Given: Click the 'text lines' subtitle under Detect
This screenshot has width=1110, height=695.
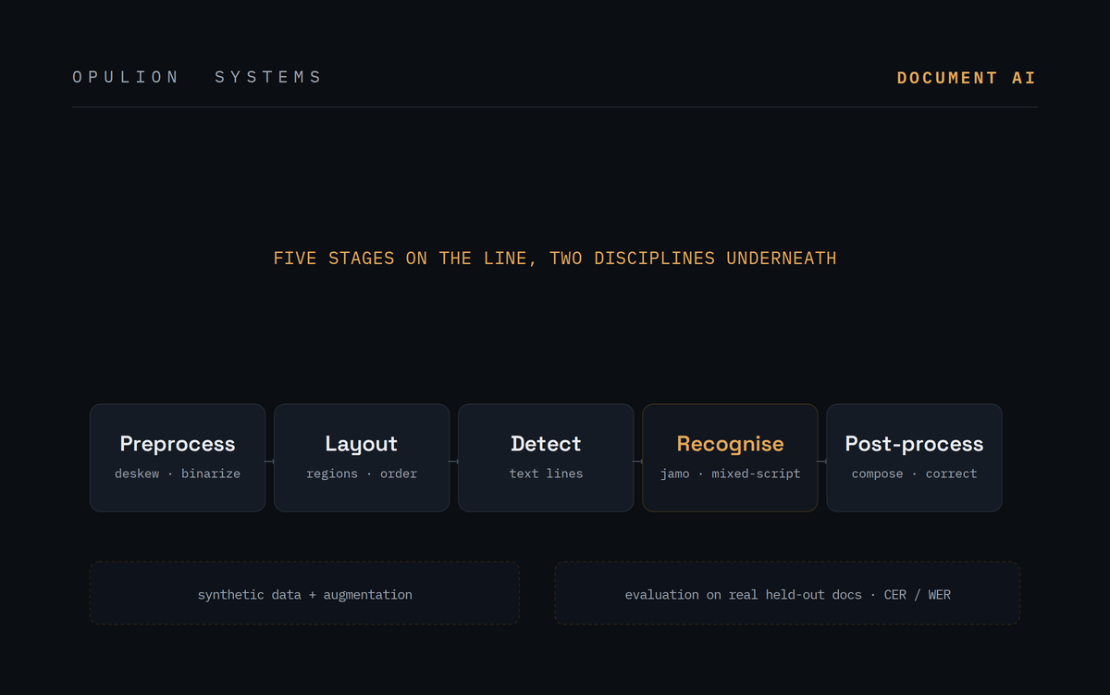Looking at the screenshot, I should coord(546,473).
